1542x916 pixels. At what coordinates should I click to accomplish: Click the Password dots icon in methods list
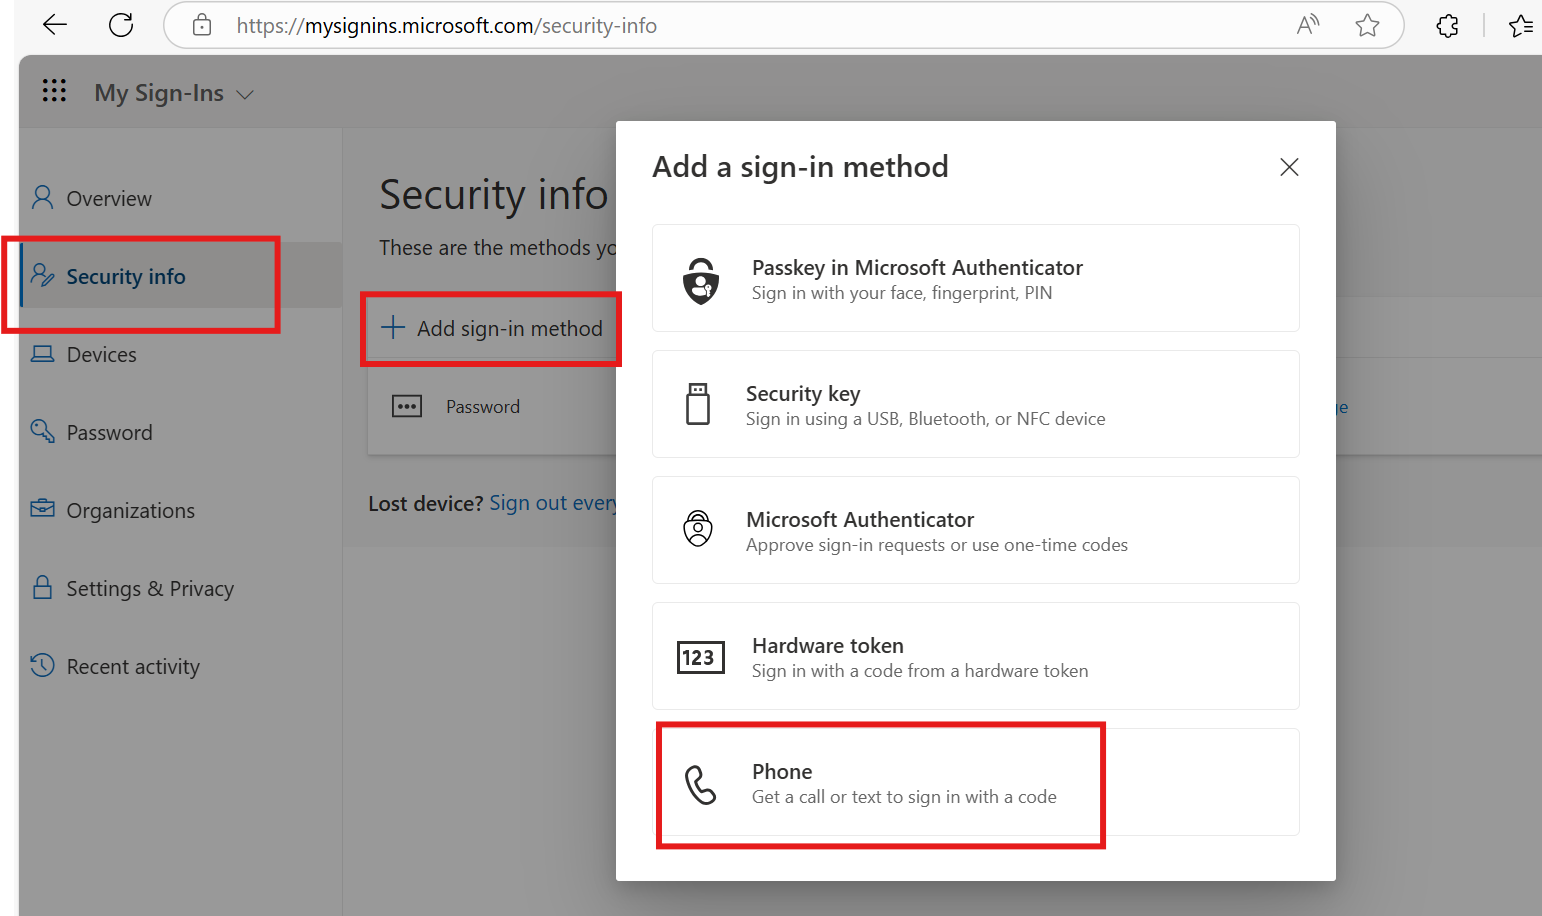407,406
